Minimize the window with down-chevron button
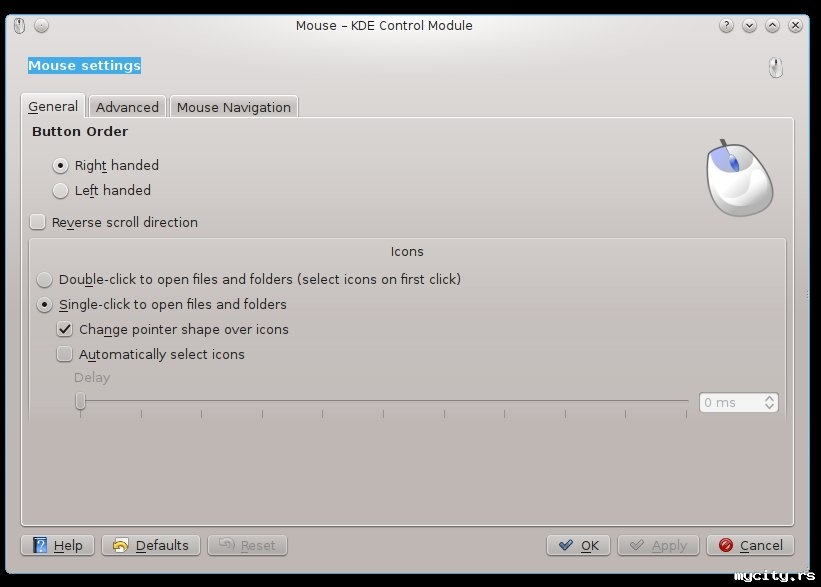821x587 pixels. [x=749, y=26]
